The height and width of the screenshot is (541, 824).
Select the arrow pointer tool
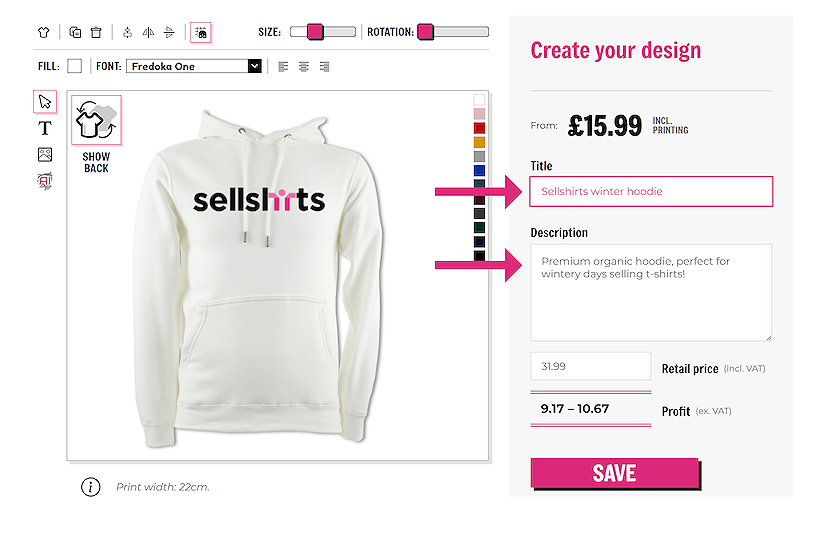pyautogui.click(x=45, y=102)
